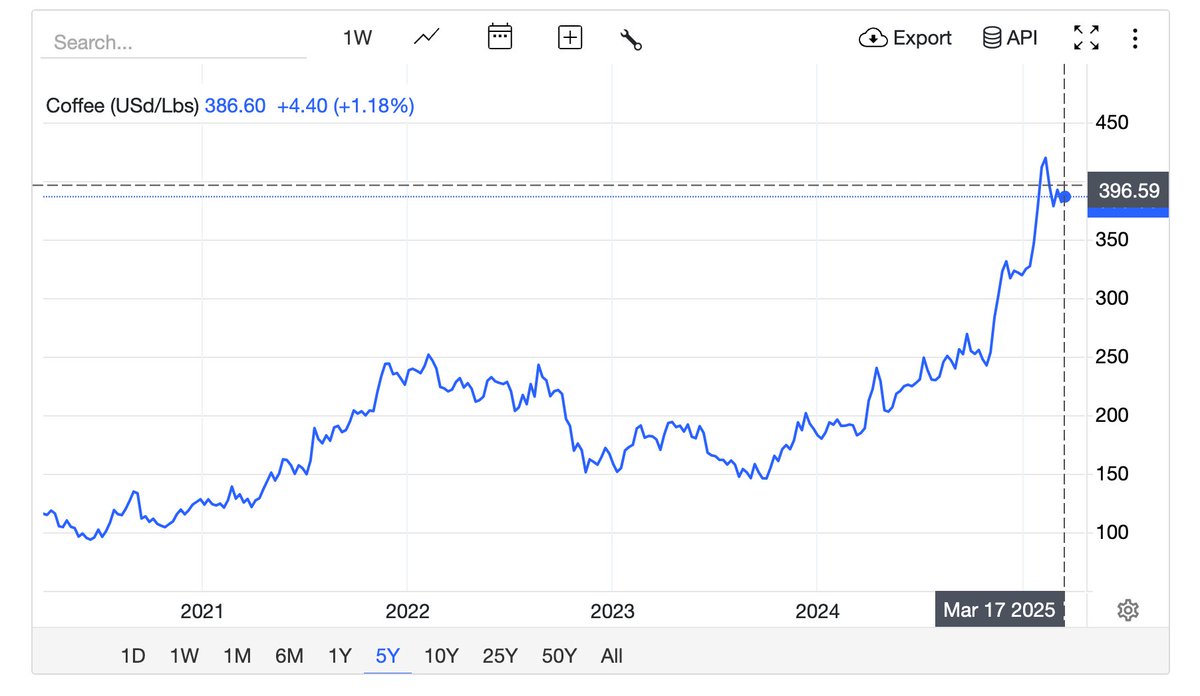Switch to the All time range
The width and height of the screenshot is (1200, 696).
point(611,656)
